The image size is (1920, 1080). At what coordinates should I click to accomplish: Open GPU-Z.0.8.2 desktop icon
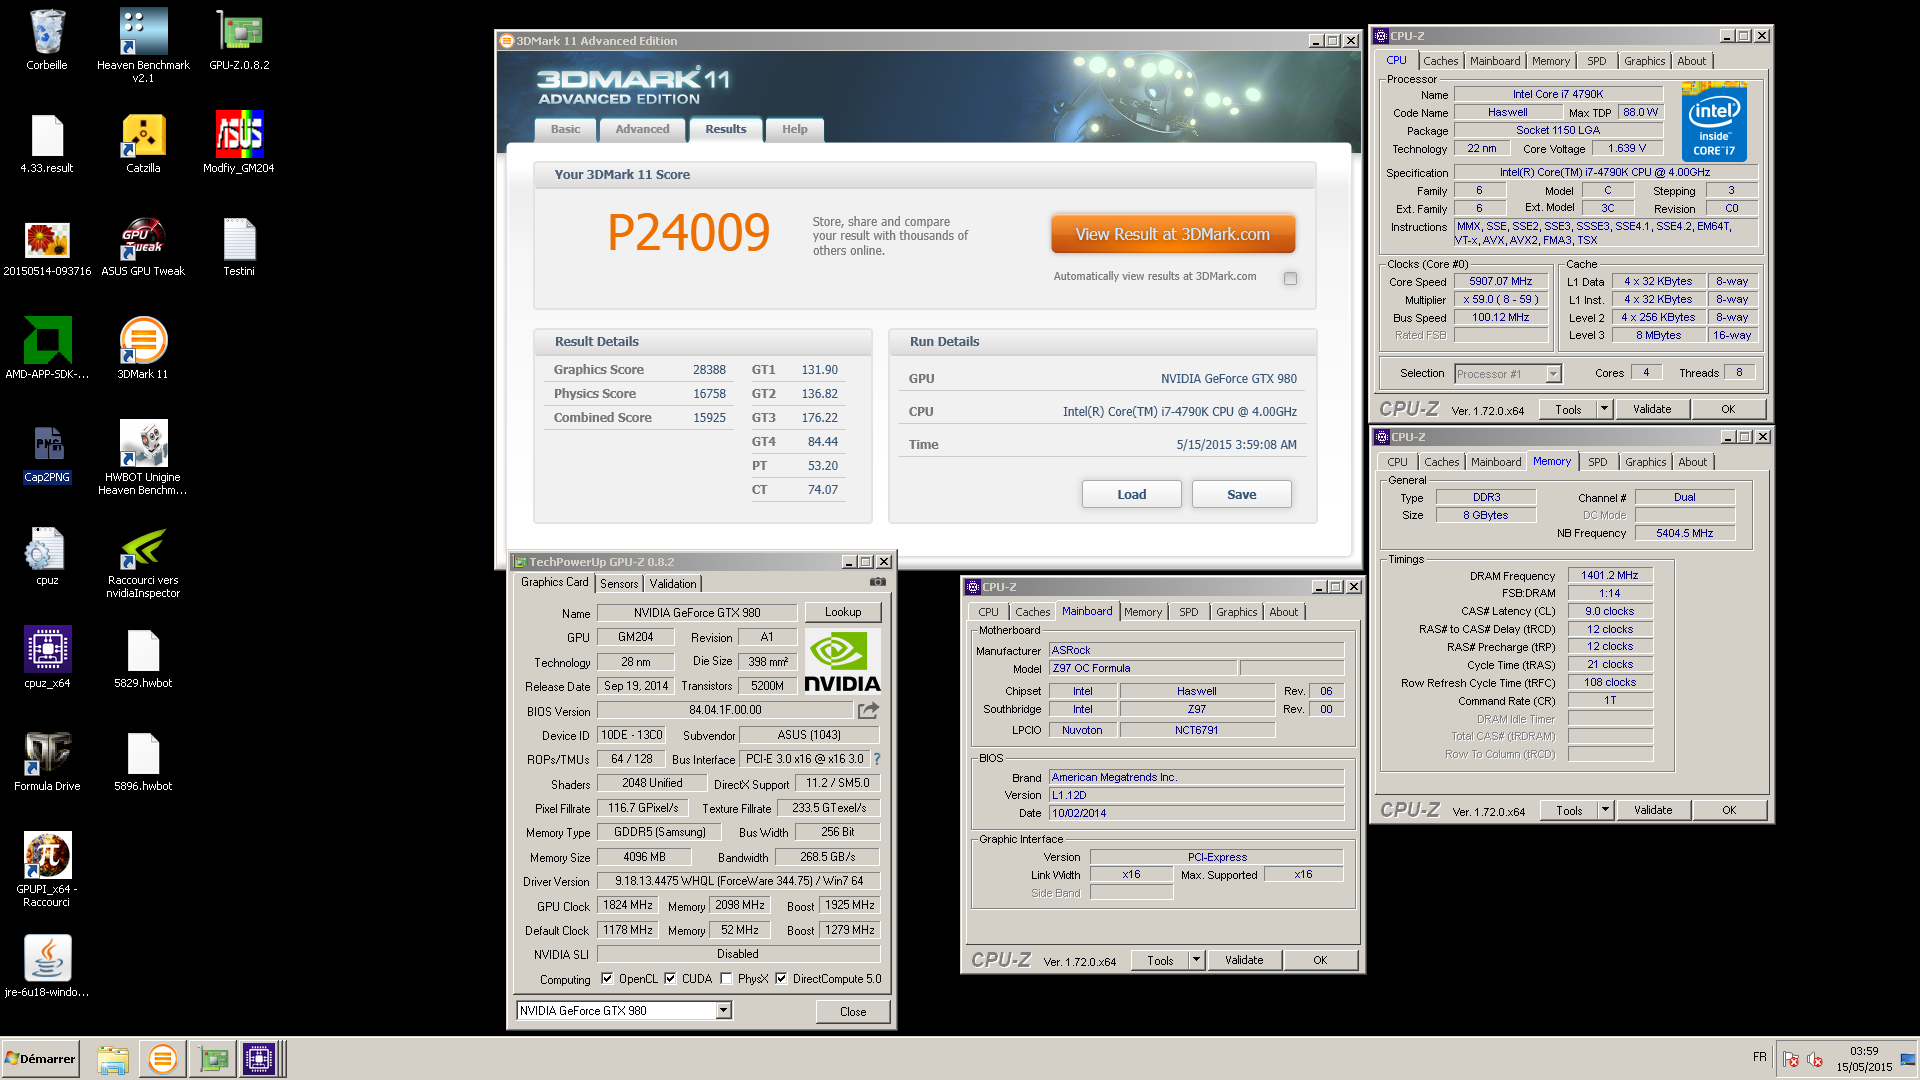[239, 40]
